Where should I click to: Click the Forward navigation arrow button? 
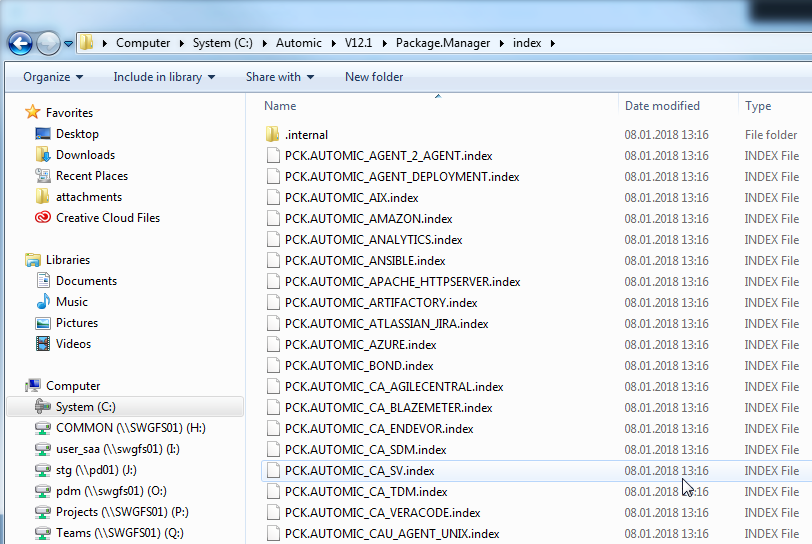click(48, 43)
